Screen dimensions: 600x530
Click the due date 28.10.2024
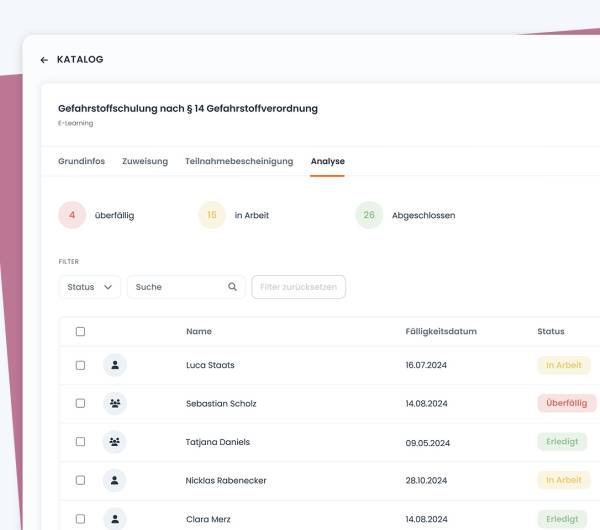coord(426,480)
